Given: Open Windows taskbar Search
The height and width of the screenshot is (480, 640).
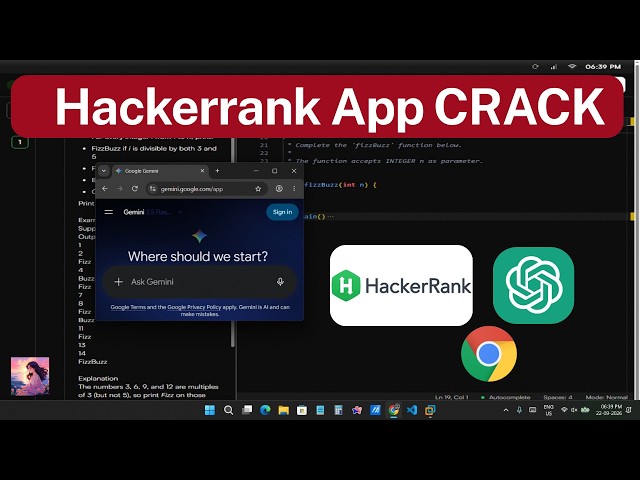Looking at the screenshot, I should coord(229,410).
